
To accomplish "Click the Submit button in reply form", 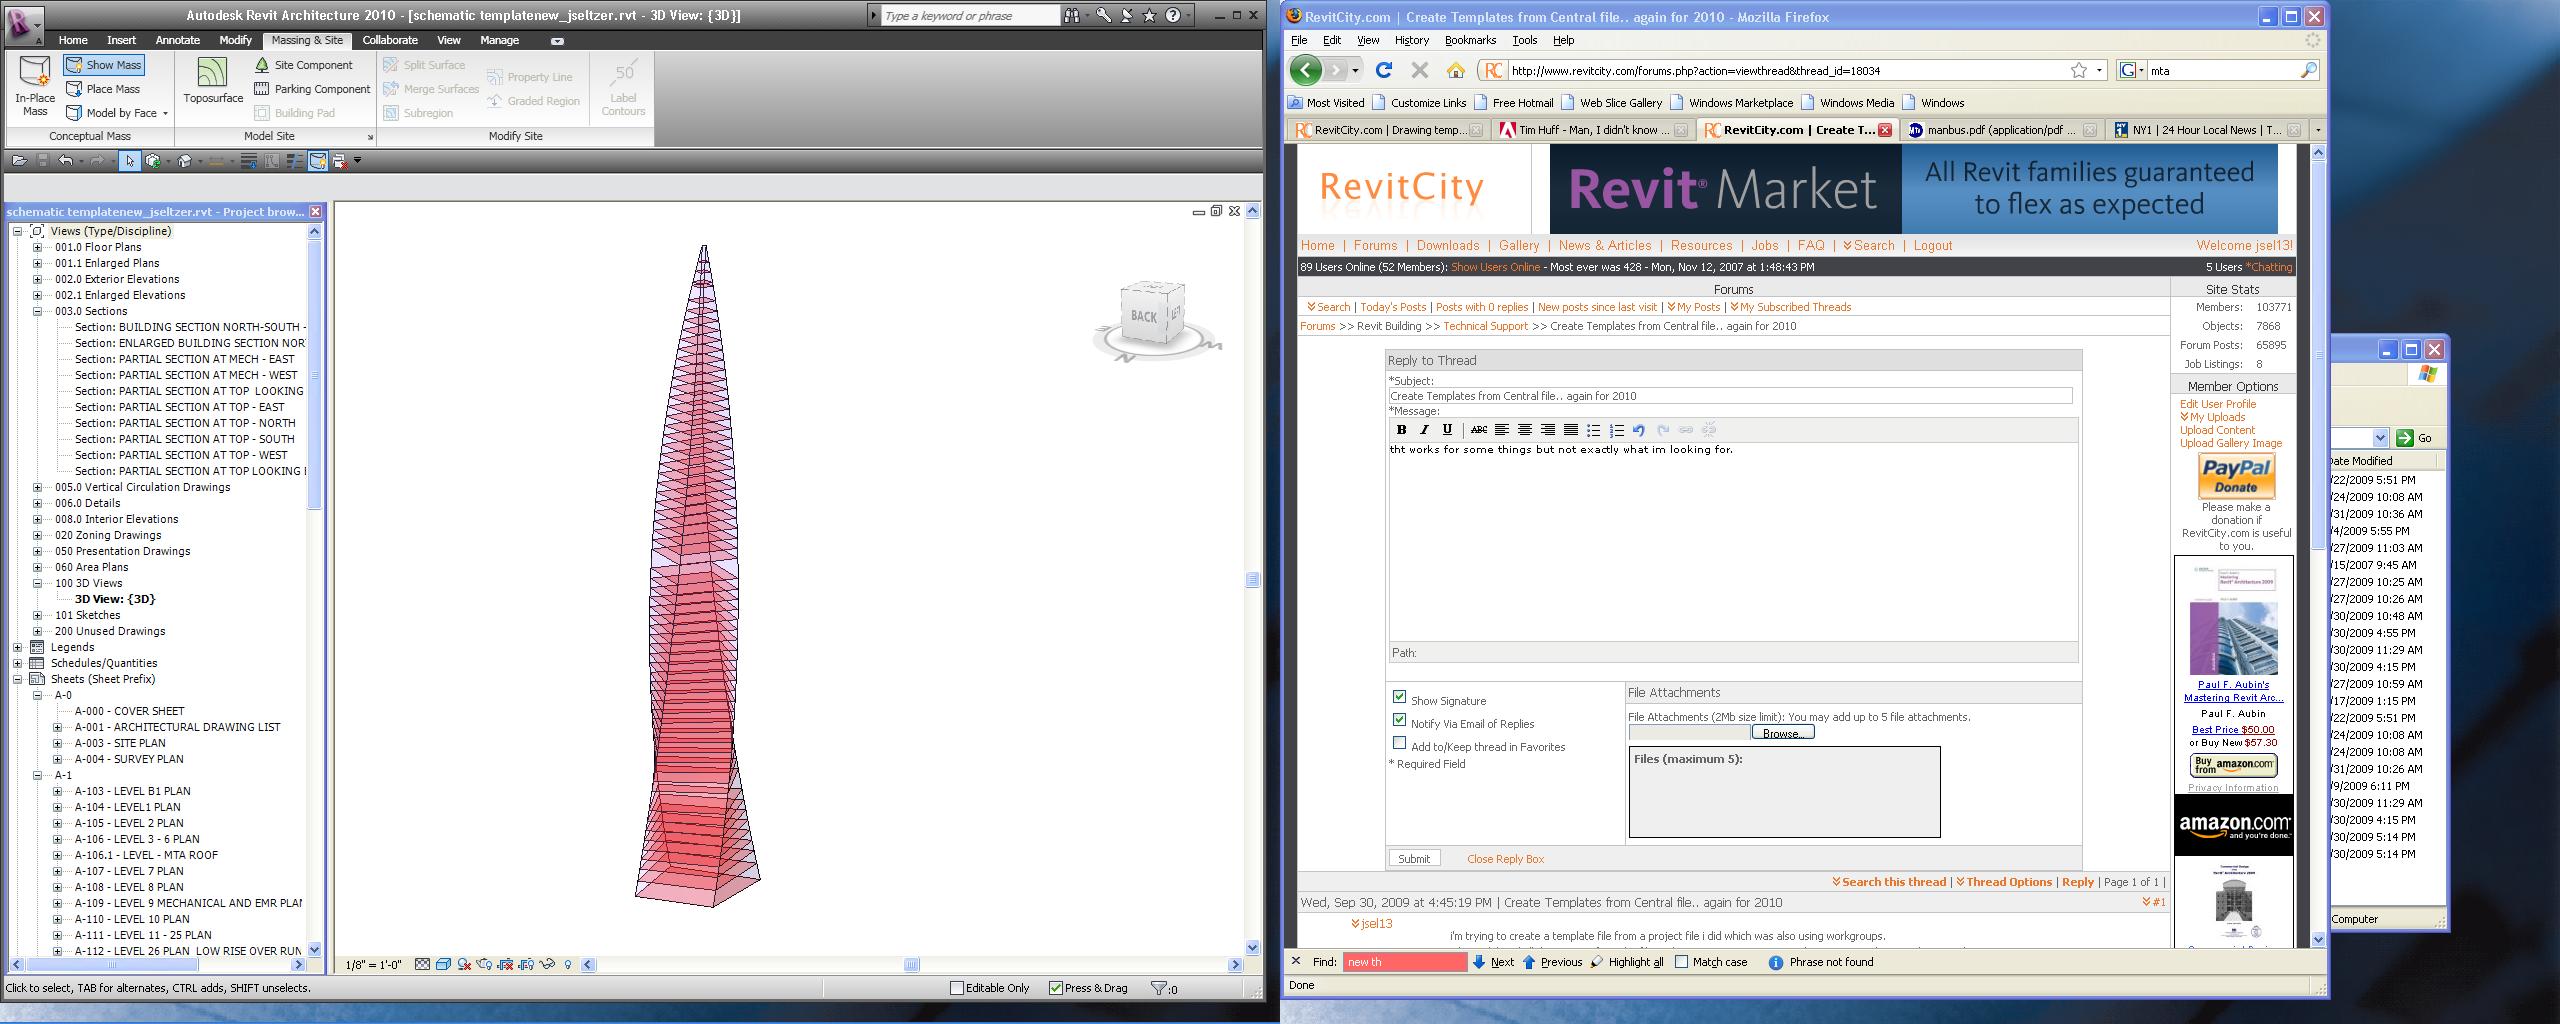I will click(x=1414, y=858).
